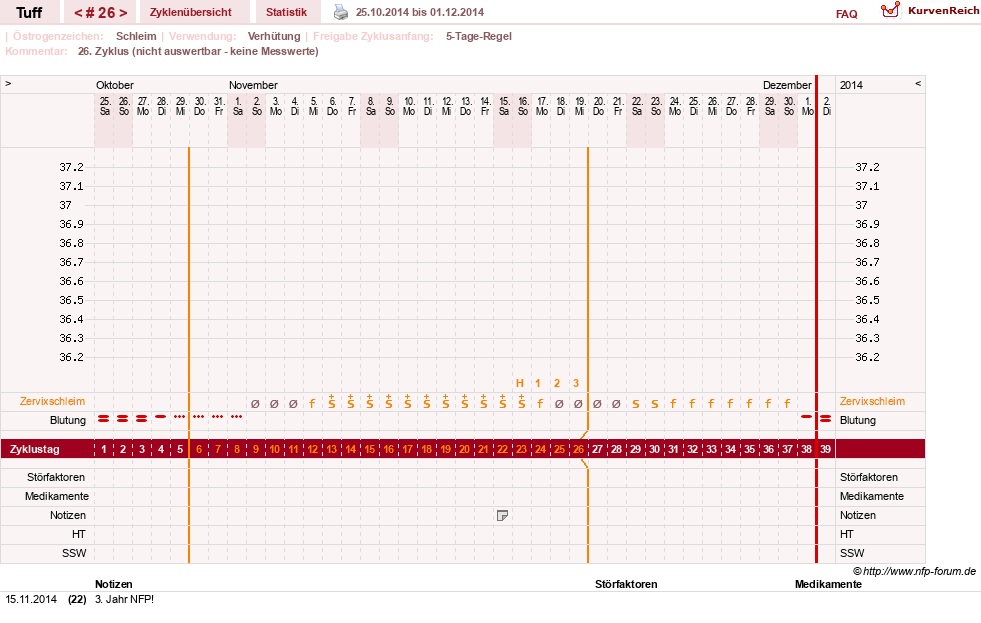Screen dimensions: 981x623
Task: Open the Statistik tab
Action: click(287, 13)
